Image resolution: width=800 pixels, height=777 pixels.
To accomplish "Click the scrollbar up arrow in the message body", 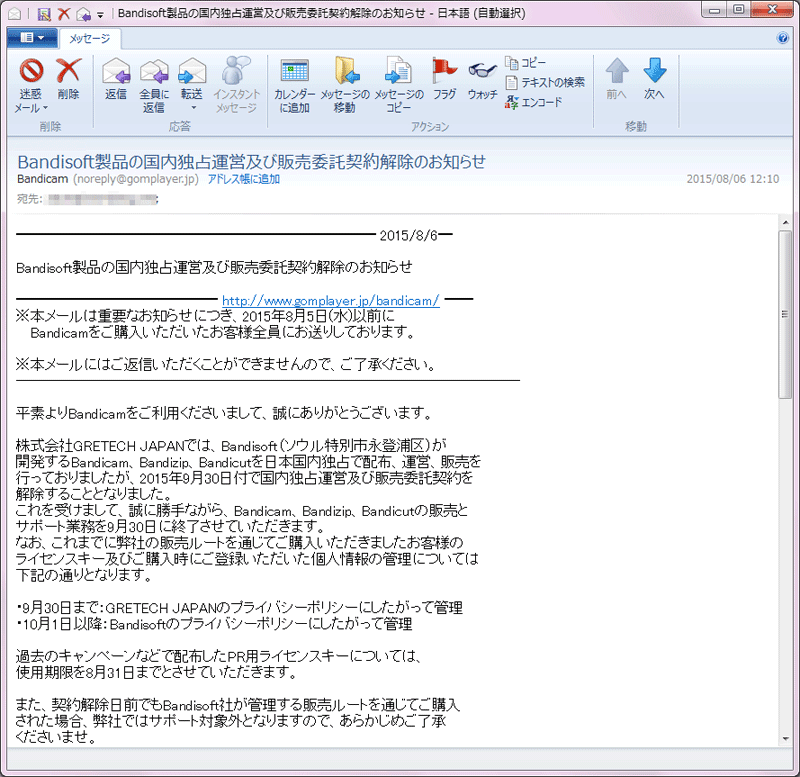I will pos(785,222).
